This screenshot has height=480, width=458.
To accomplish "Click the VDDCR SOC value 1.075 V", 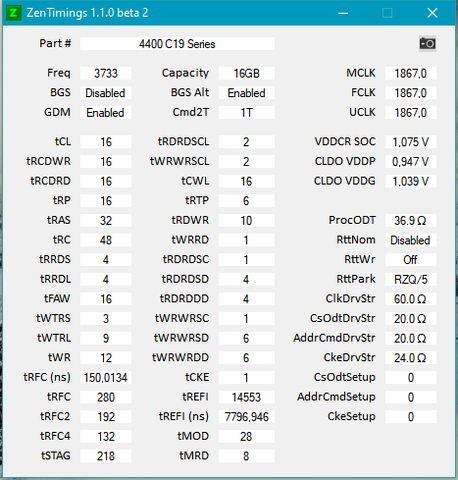I will tap(411, 142).
